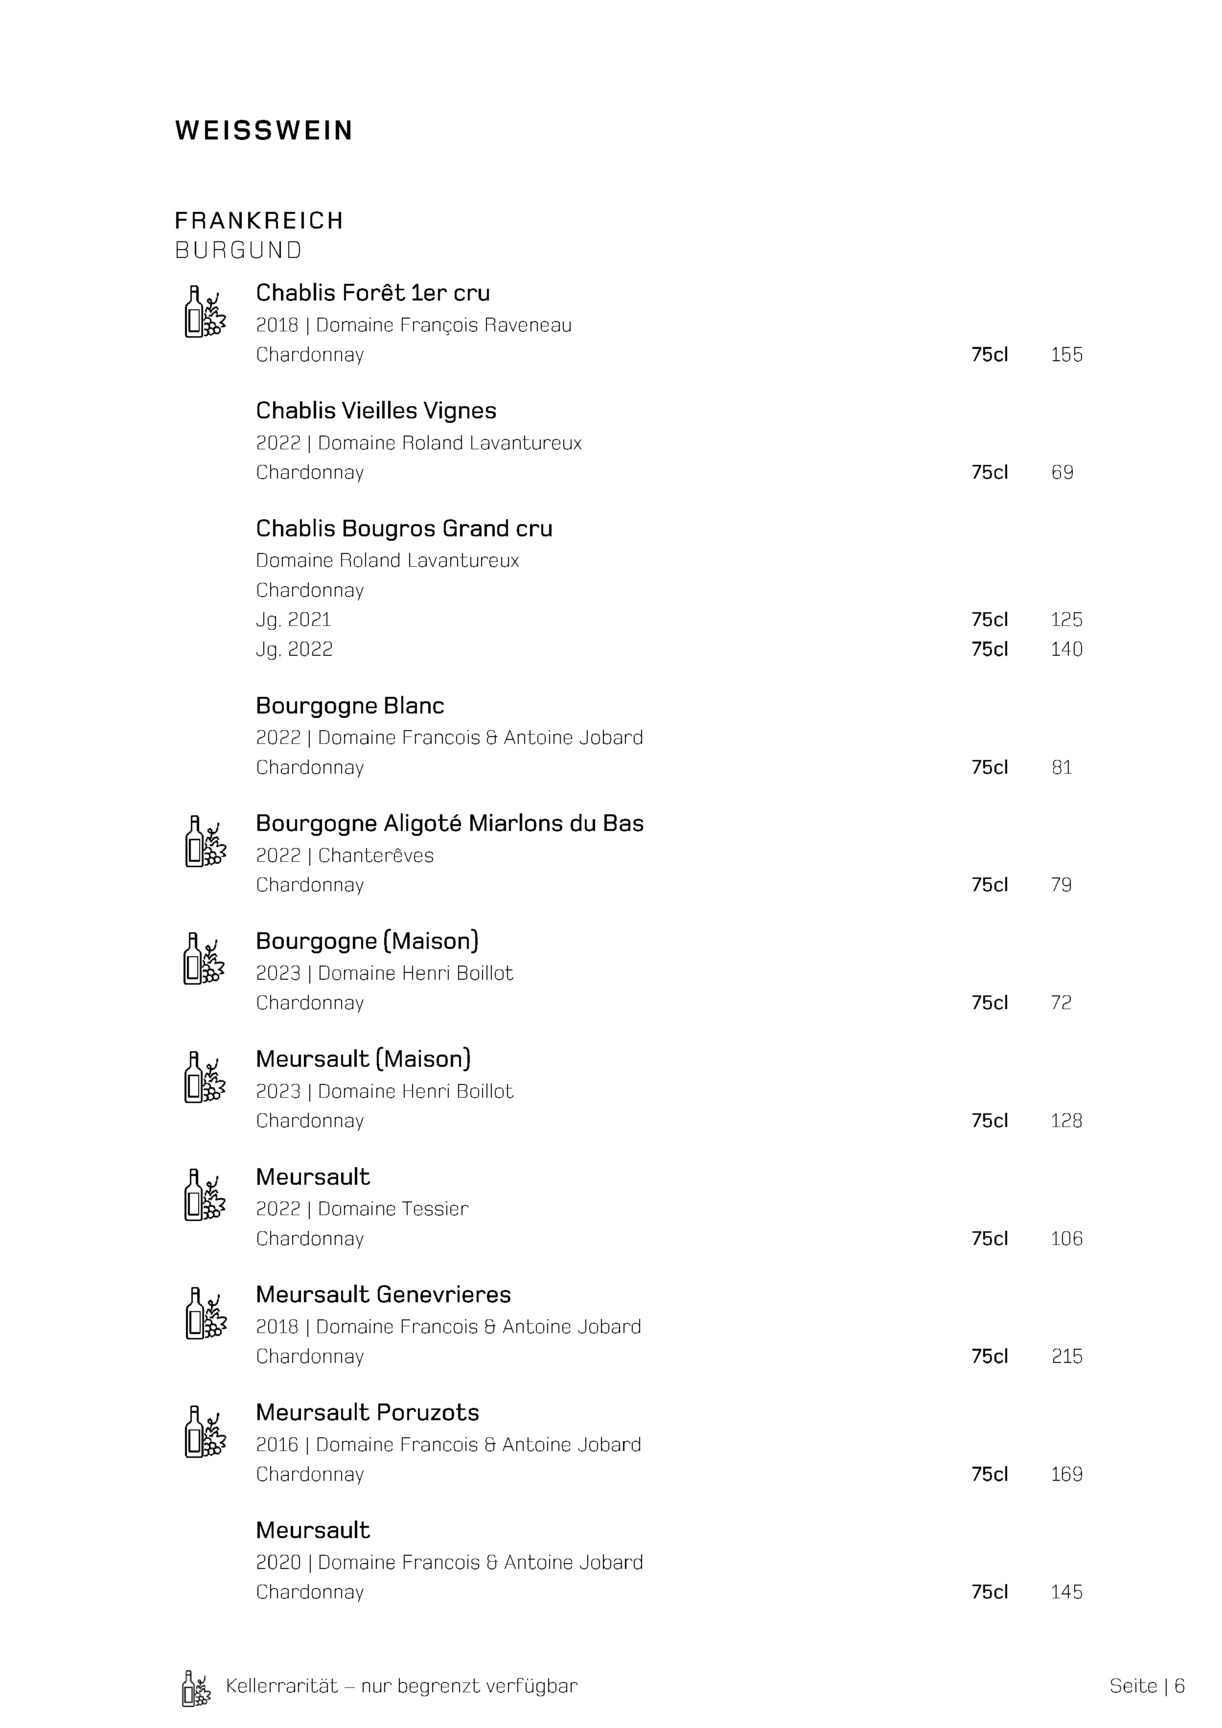Click the 2020 Domaine Francois & Antoine Jobard line

coord(449,1563)
